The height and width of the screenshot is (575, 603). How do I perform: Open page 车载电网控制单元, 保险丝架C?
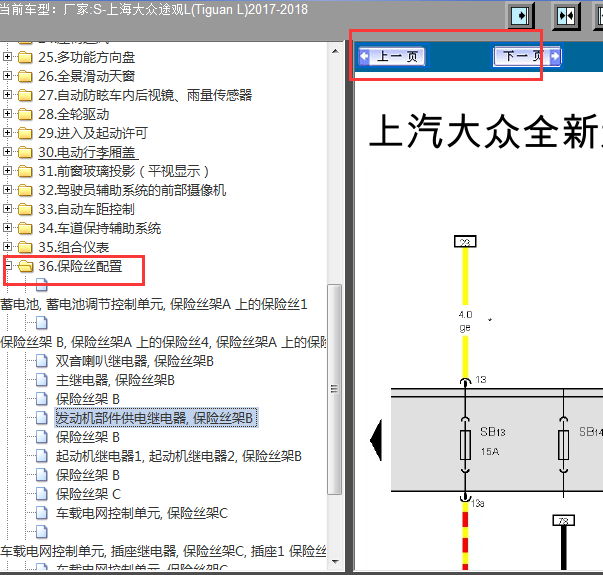142,513
